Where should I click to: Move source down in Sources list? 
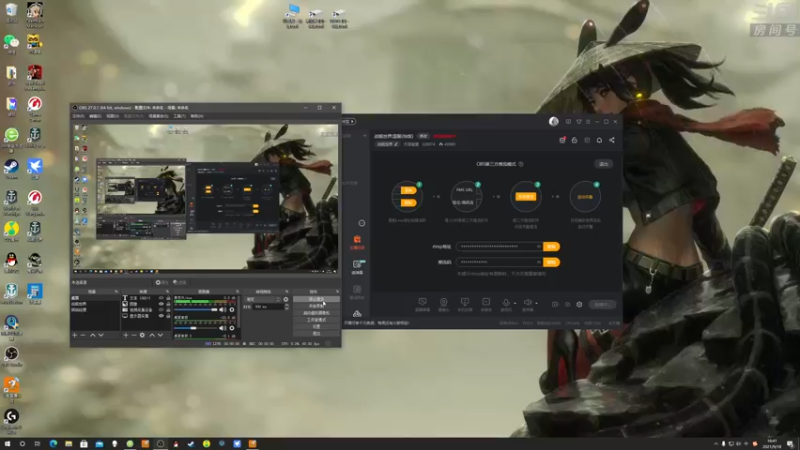coord(160,335)
